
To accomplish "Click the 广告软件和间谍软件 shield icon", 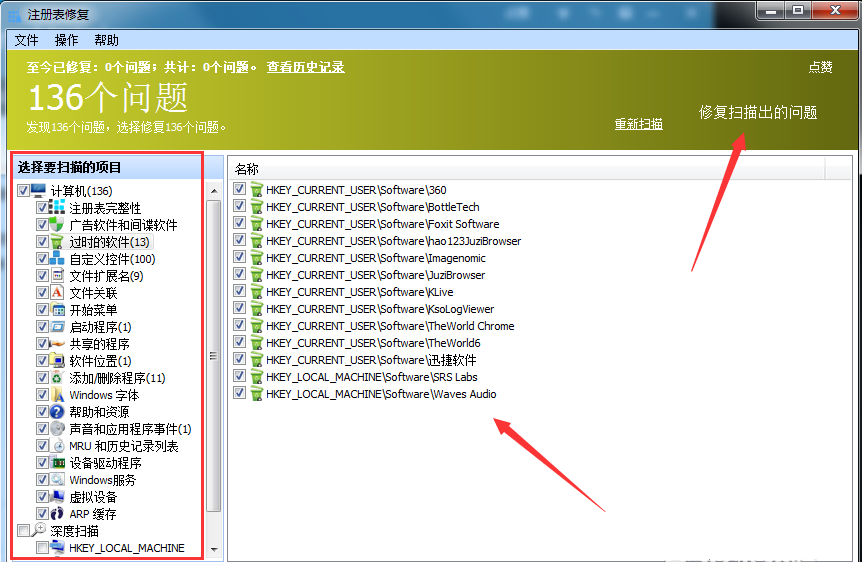I will (x=58, y=225).
